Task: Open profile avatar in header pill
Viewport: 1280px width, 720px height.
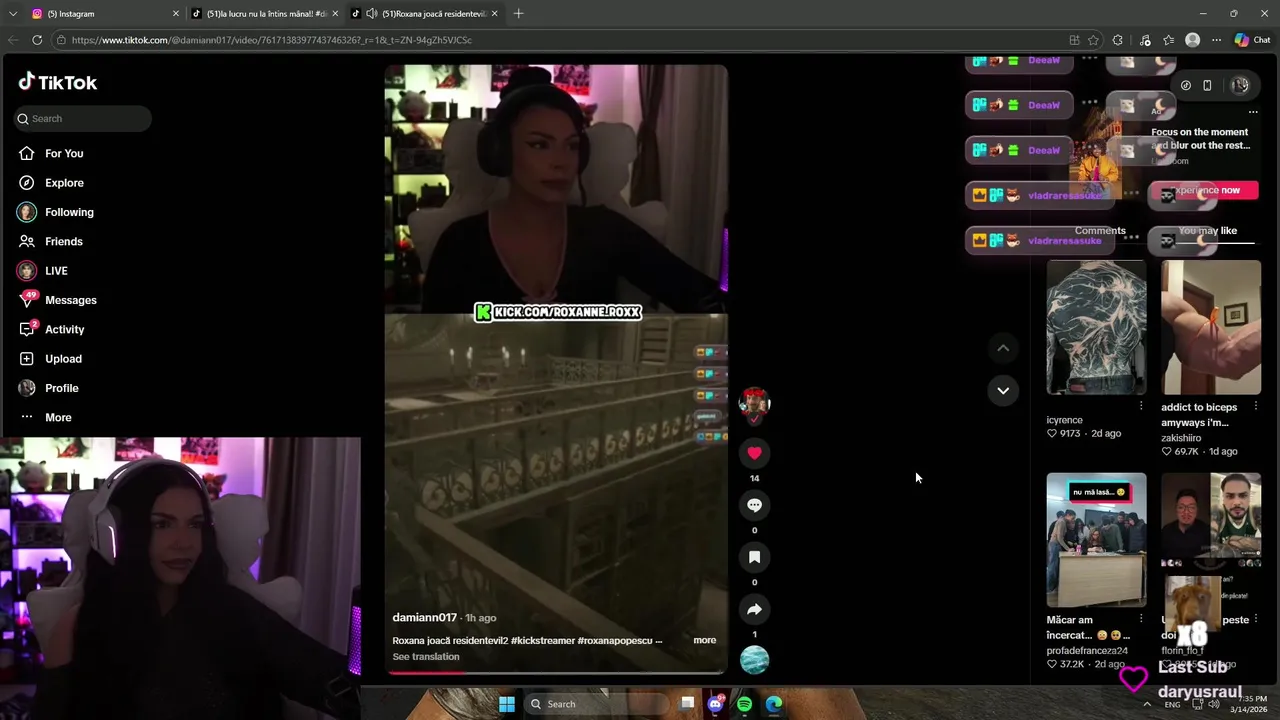Action: 1240,85
